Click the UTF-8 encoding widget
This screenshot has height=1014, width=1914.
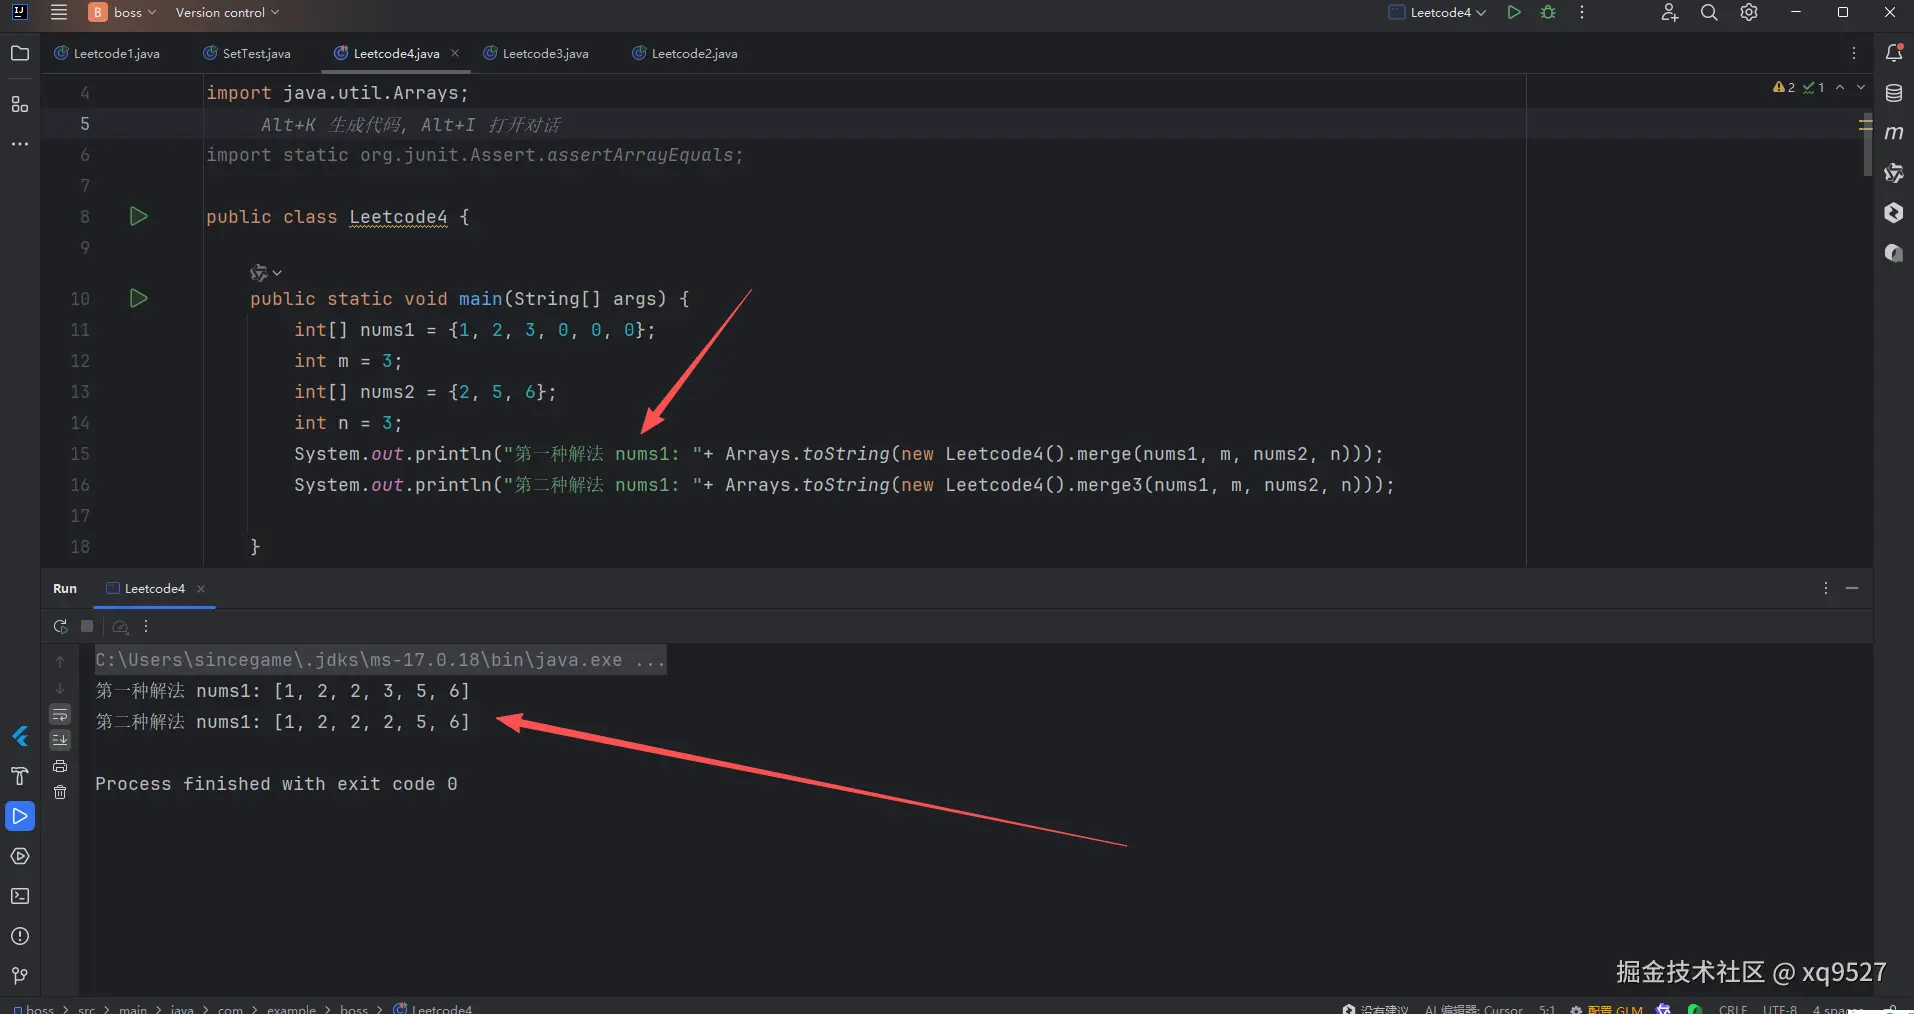[1780, 1009]
